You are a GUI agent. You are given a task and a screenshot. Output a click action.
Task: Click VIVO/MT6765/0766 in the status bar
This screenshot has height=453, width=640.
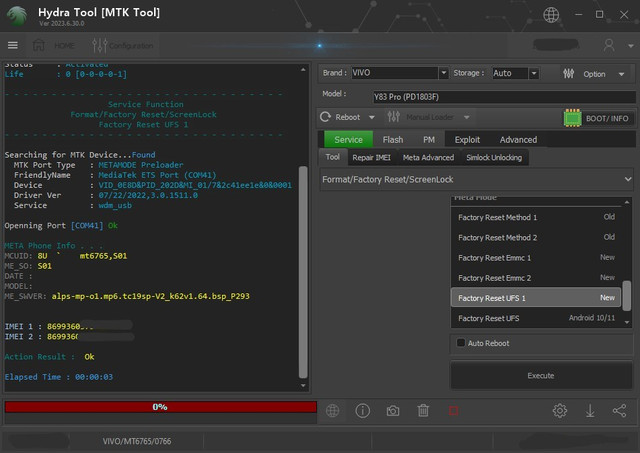[137, 441]
